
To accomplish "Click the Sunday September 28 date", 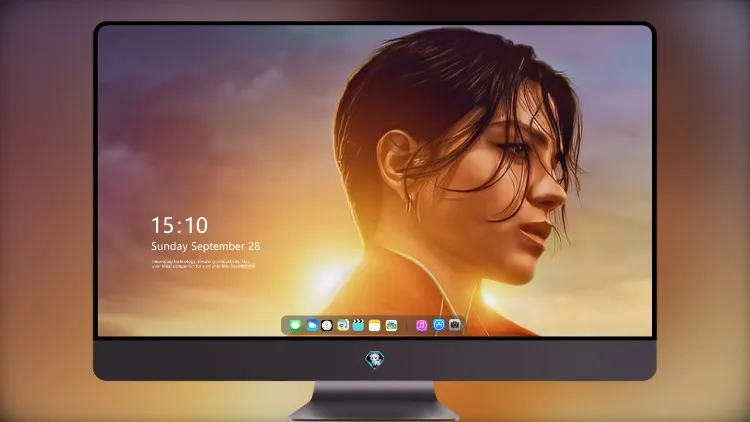I will [x=206, y=246].
